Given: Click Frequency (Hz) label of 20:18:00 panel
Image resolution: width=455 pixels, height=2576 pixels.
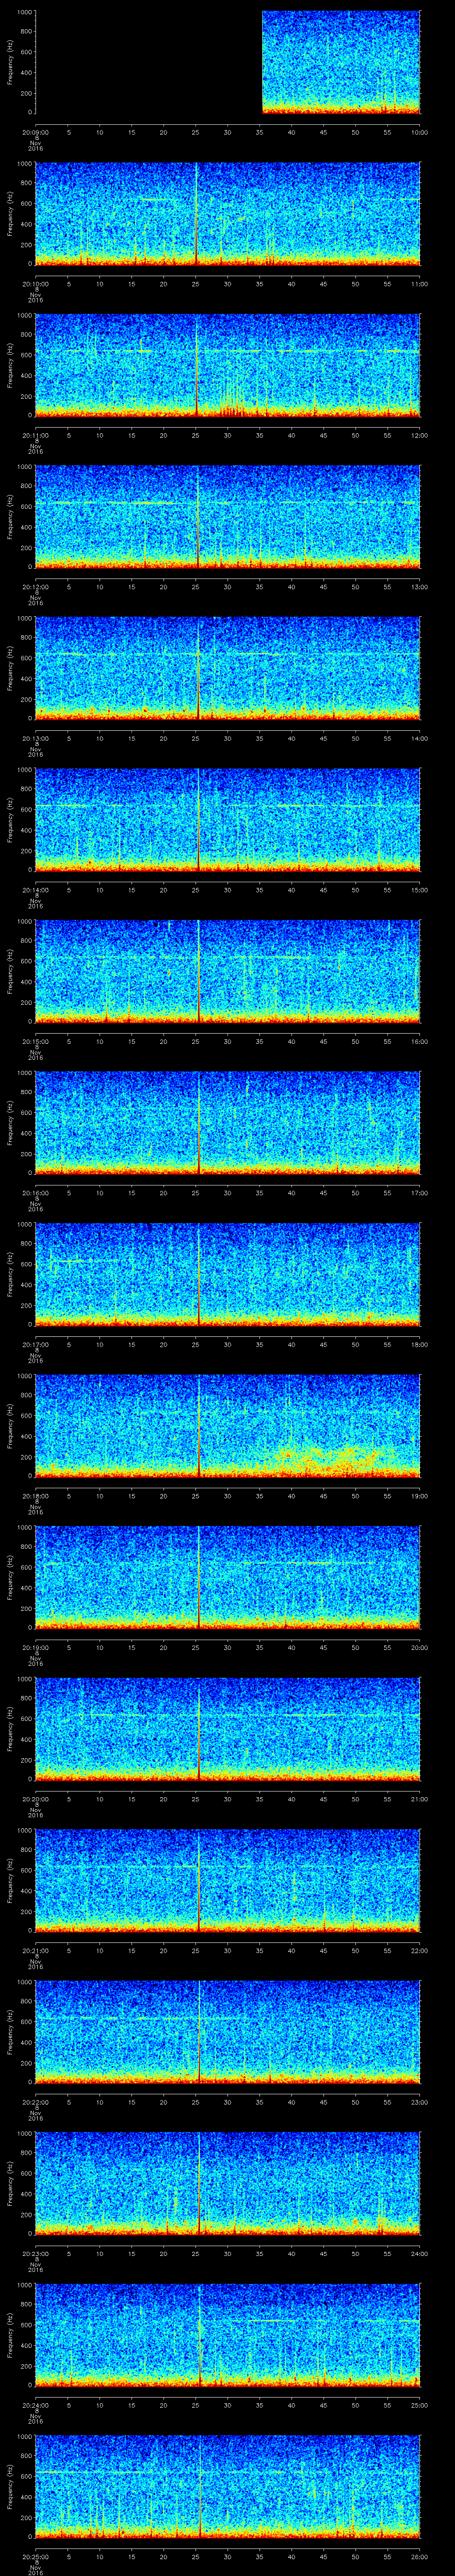Looking at the screenshot, I should (10, 1426).
